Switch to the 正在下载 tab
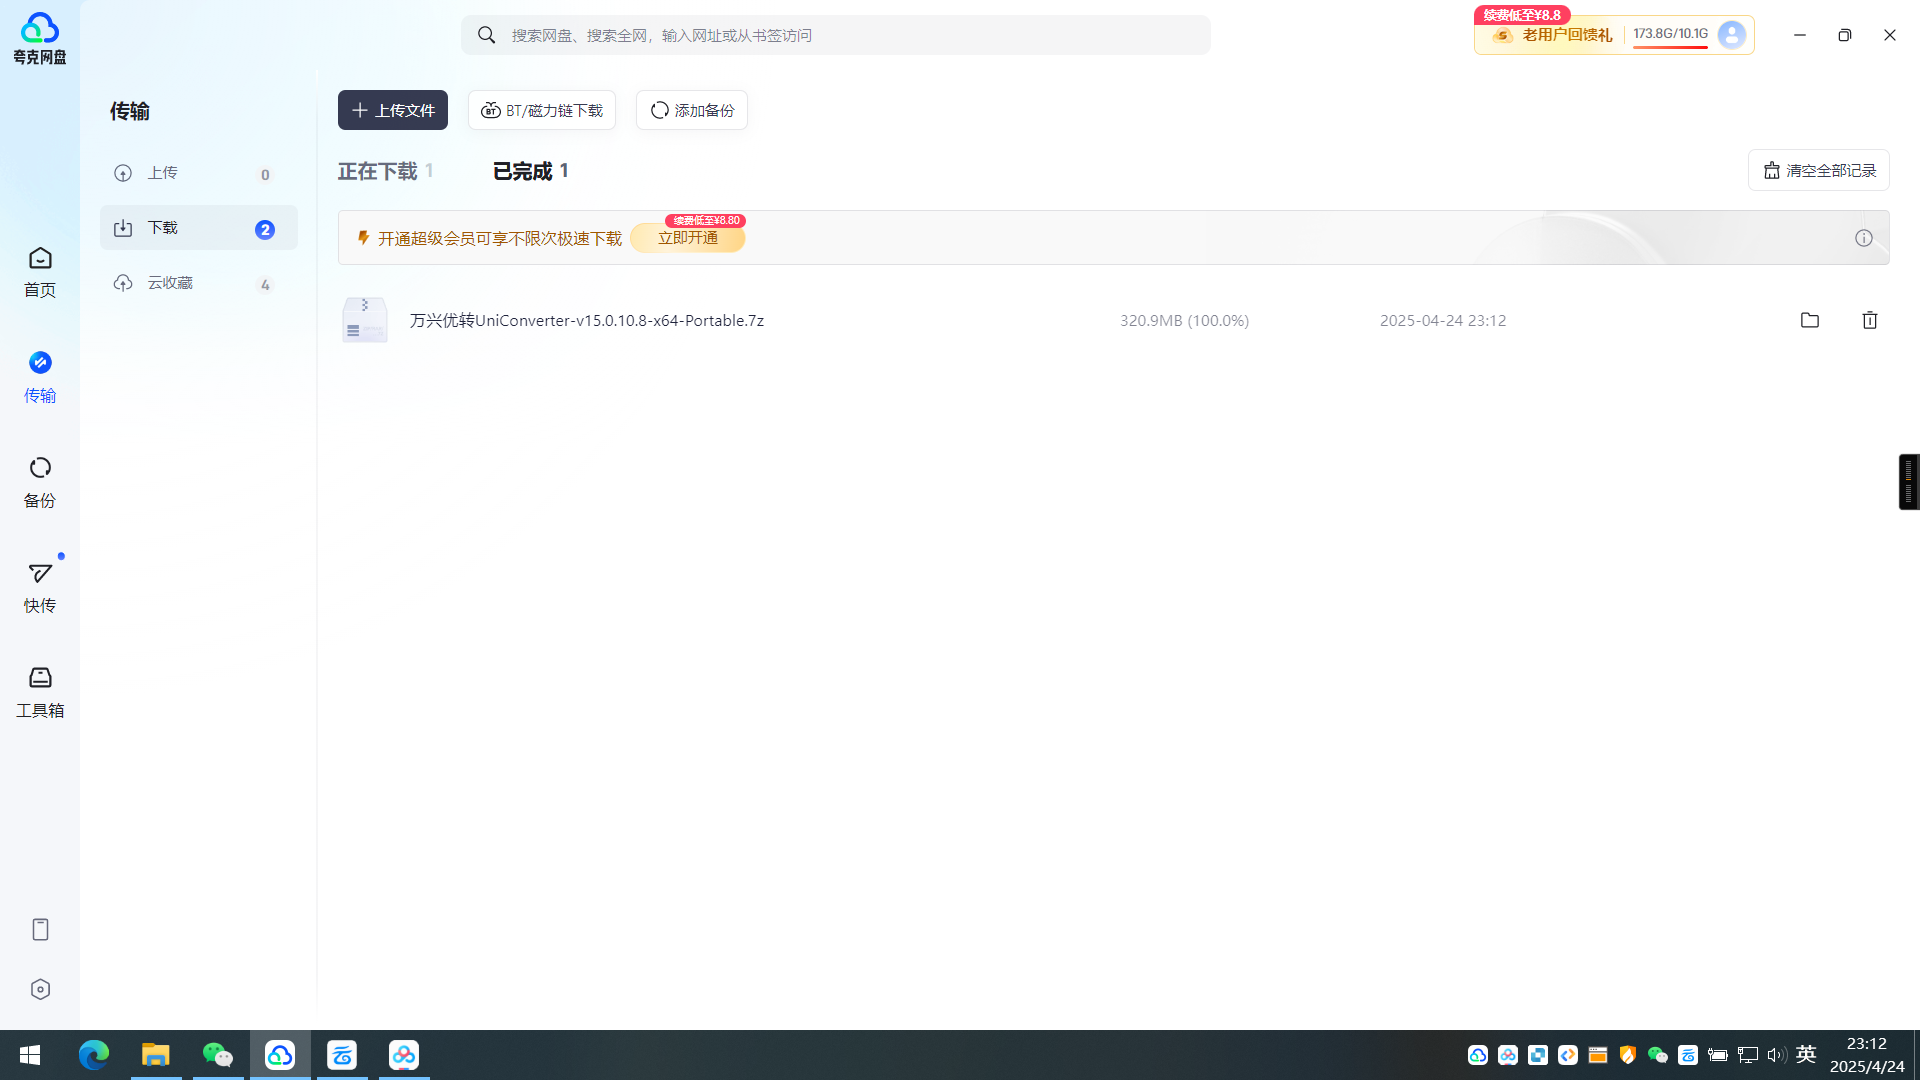Screen dimensions: 1920x1080 [x=385, y=171]
